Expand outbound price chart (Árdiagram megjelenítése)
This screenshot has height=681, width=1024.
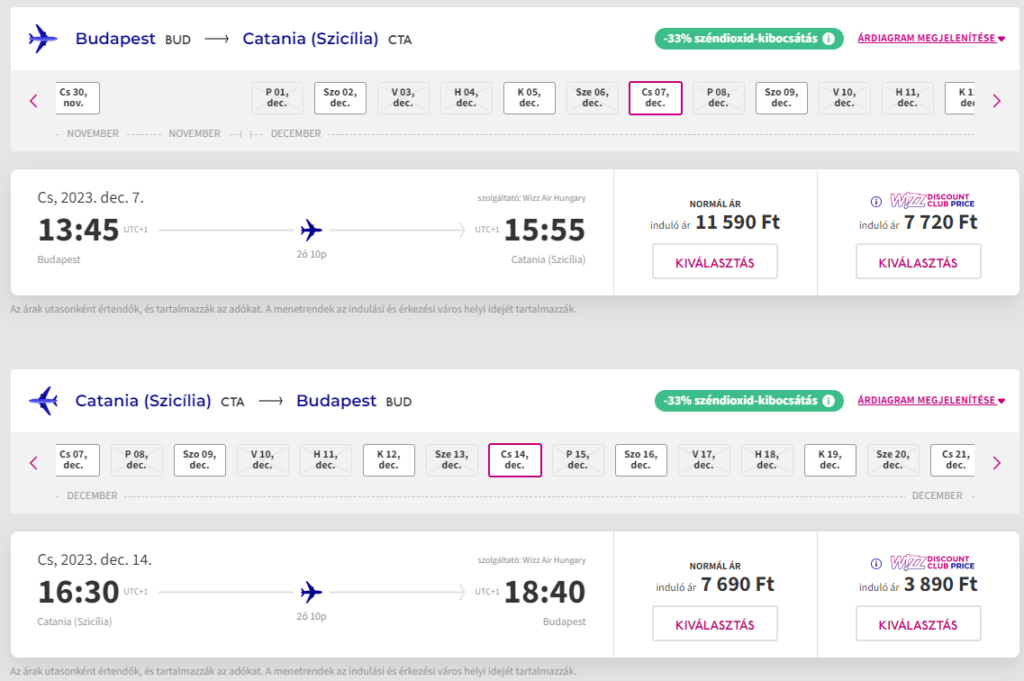931,39
